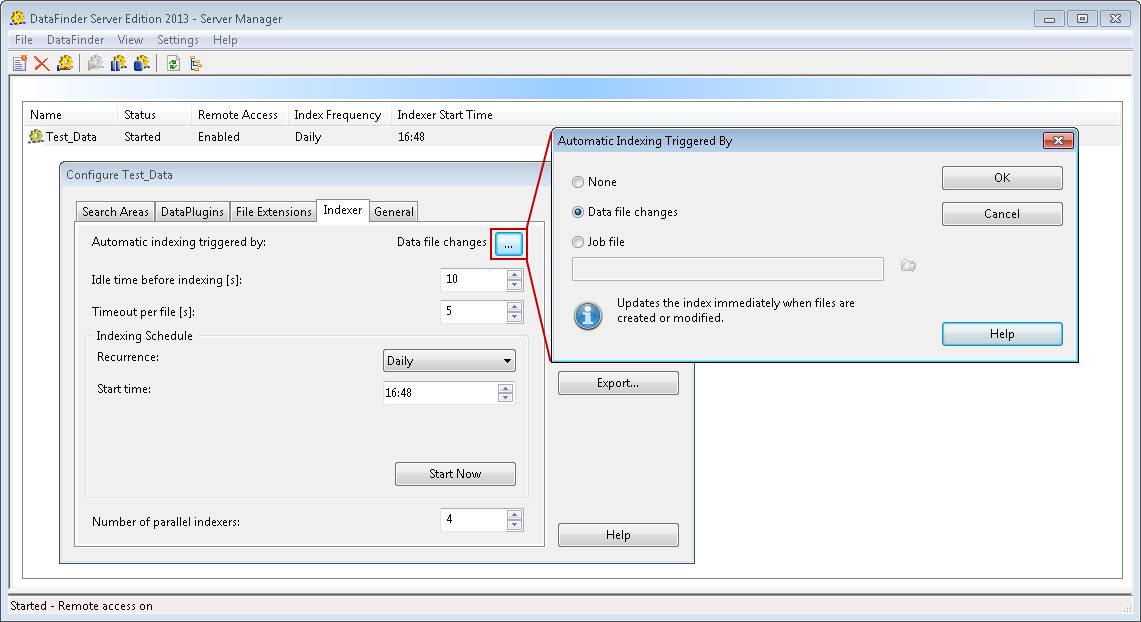1141x622 pixels.
Task: Click the tree structure toolbar icon
Action: tap(196, 63)
